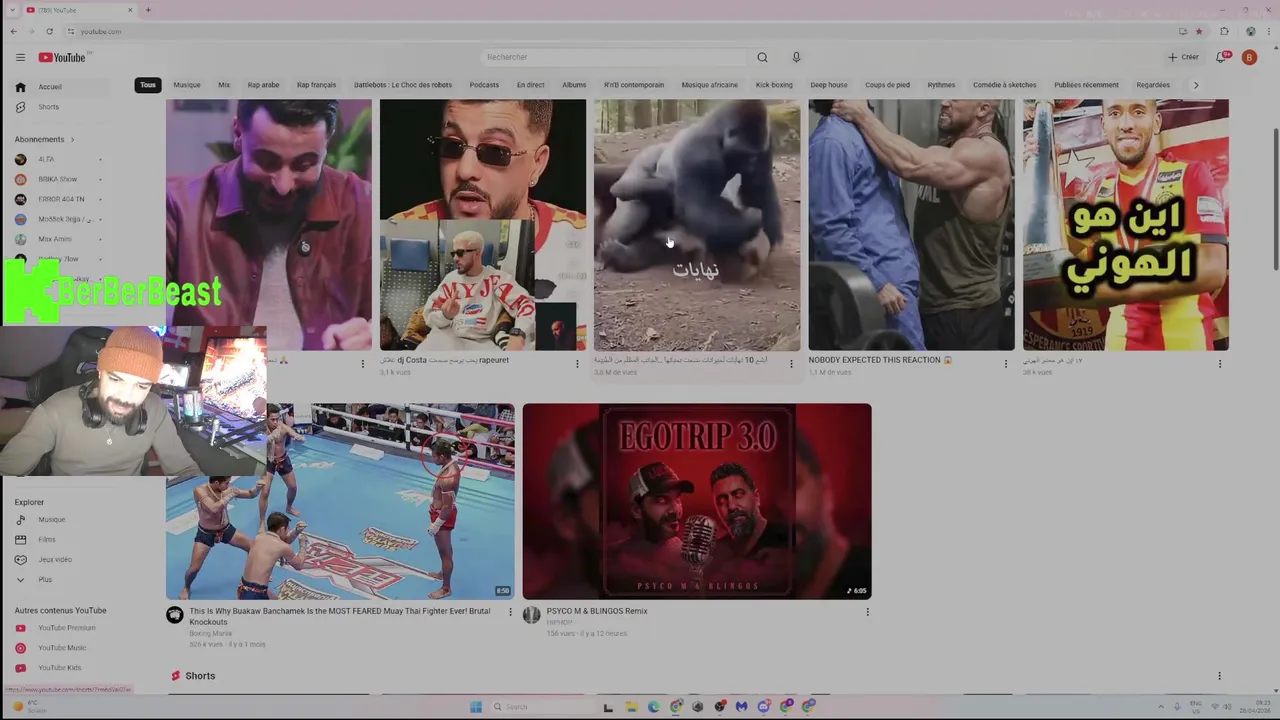1280x720 pixels.
Task: Select the Rap français filter chip
Action: [316, 85]
